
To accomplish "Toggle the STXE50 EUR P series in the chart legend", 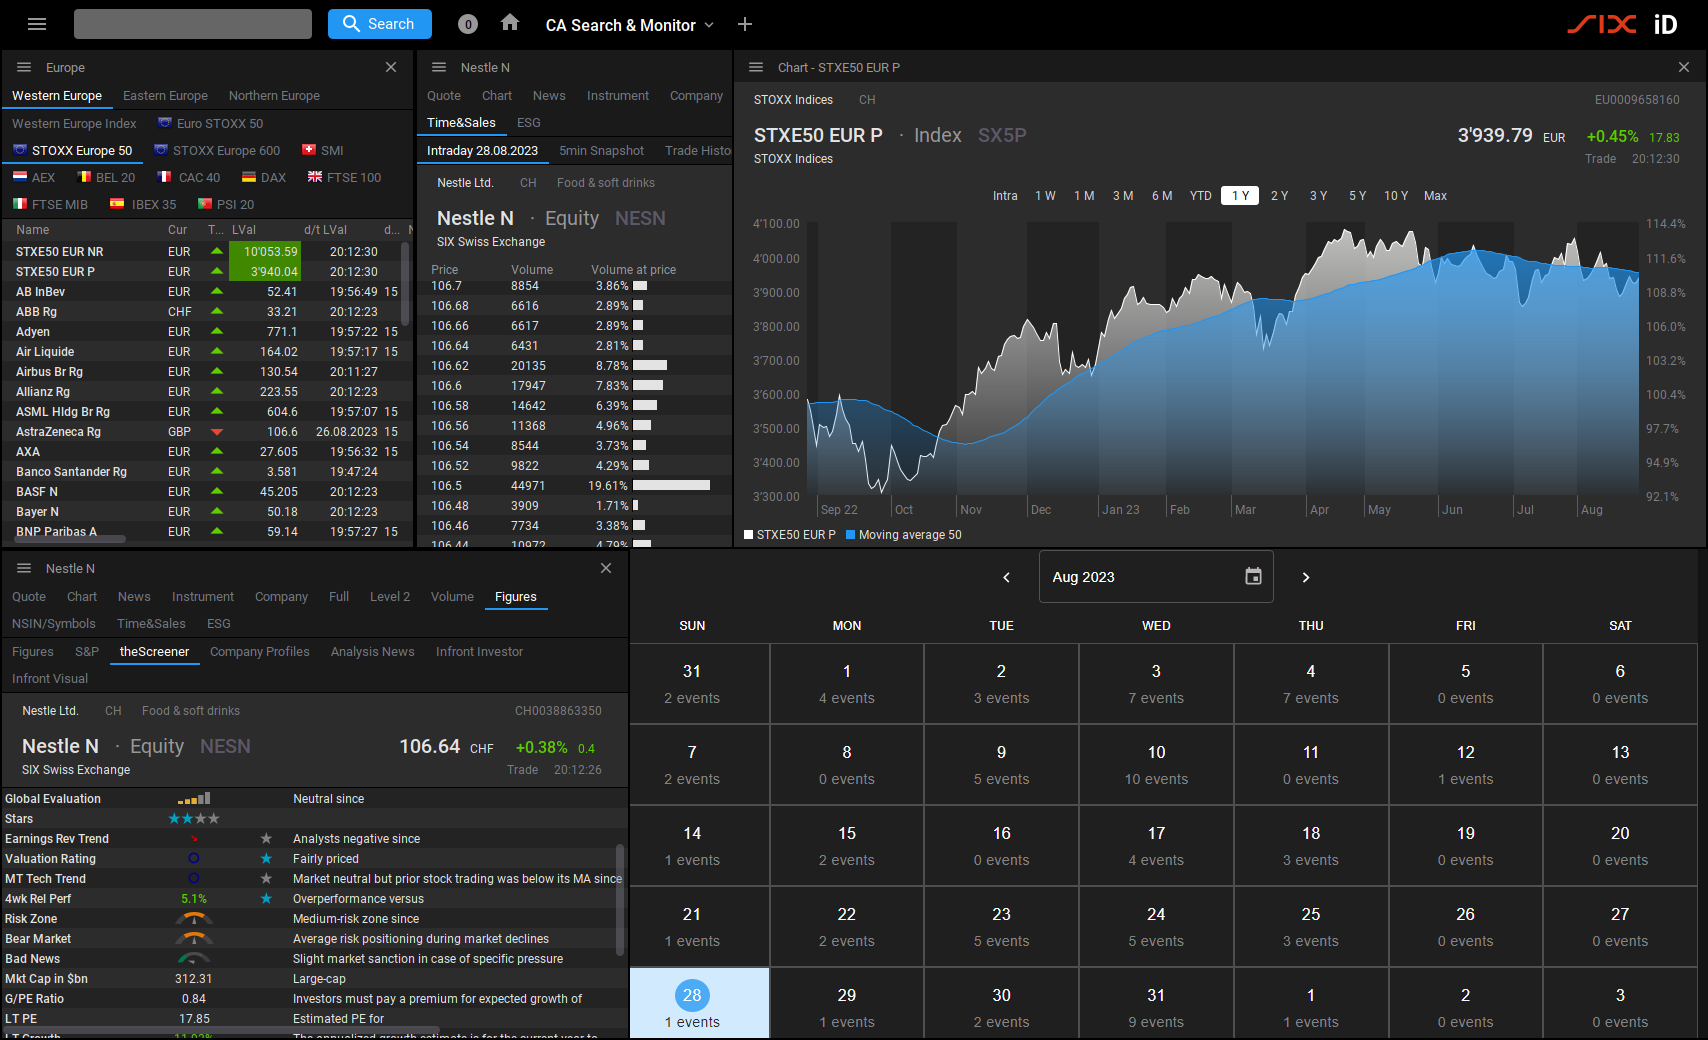I will tap(789, 534).
